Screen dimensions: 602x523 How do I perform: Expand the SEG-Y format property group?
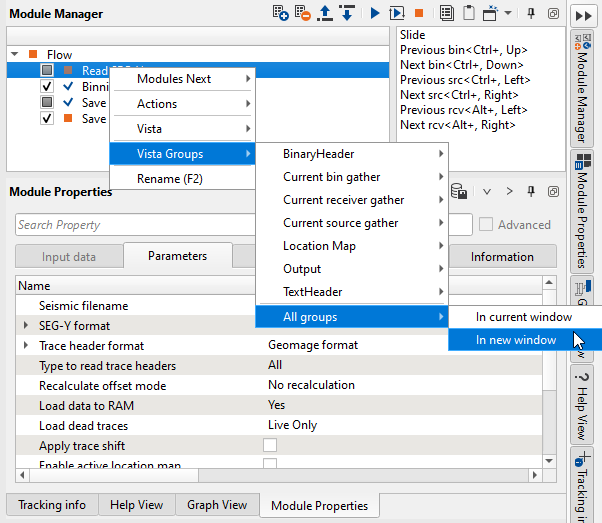tap(26, 326)
